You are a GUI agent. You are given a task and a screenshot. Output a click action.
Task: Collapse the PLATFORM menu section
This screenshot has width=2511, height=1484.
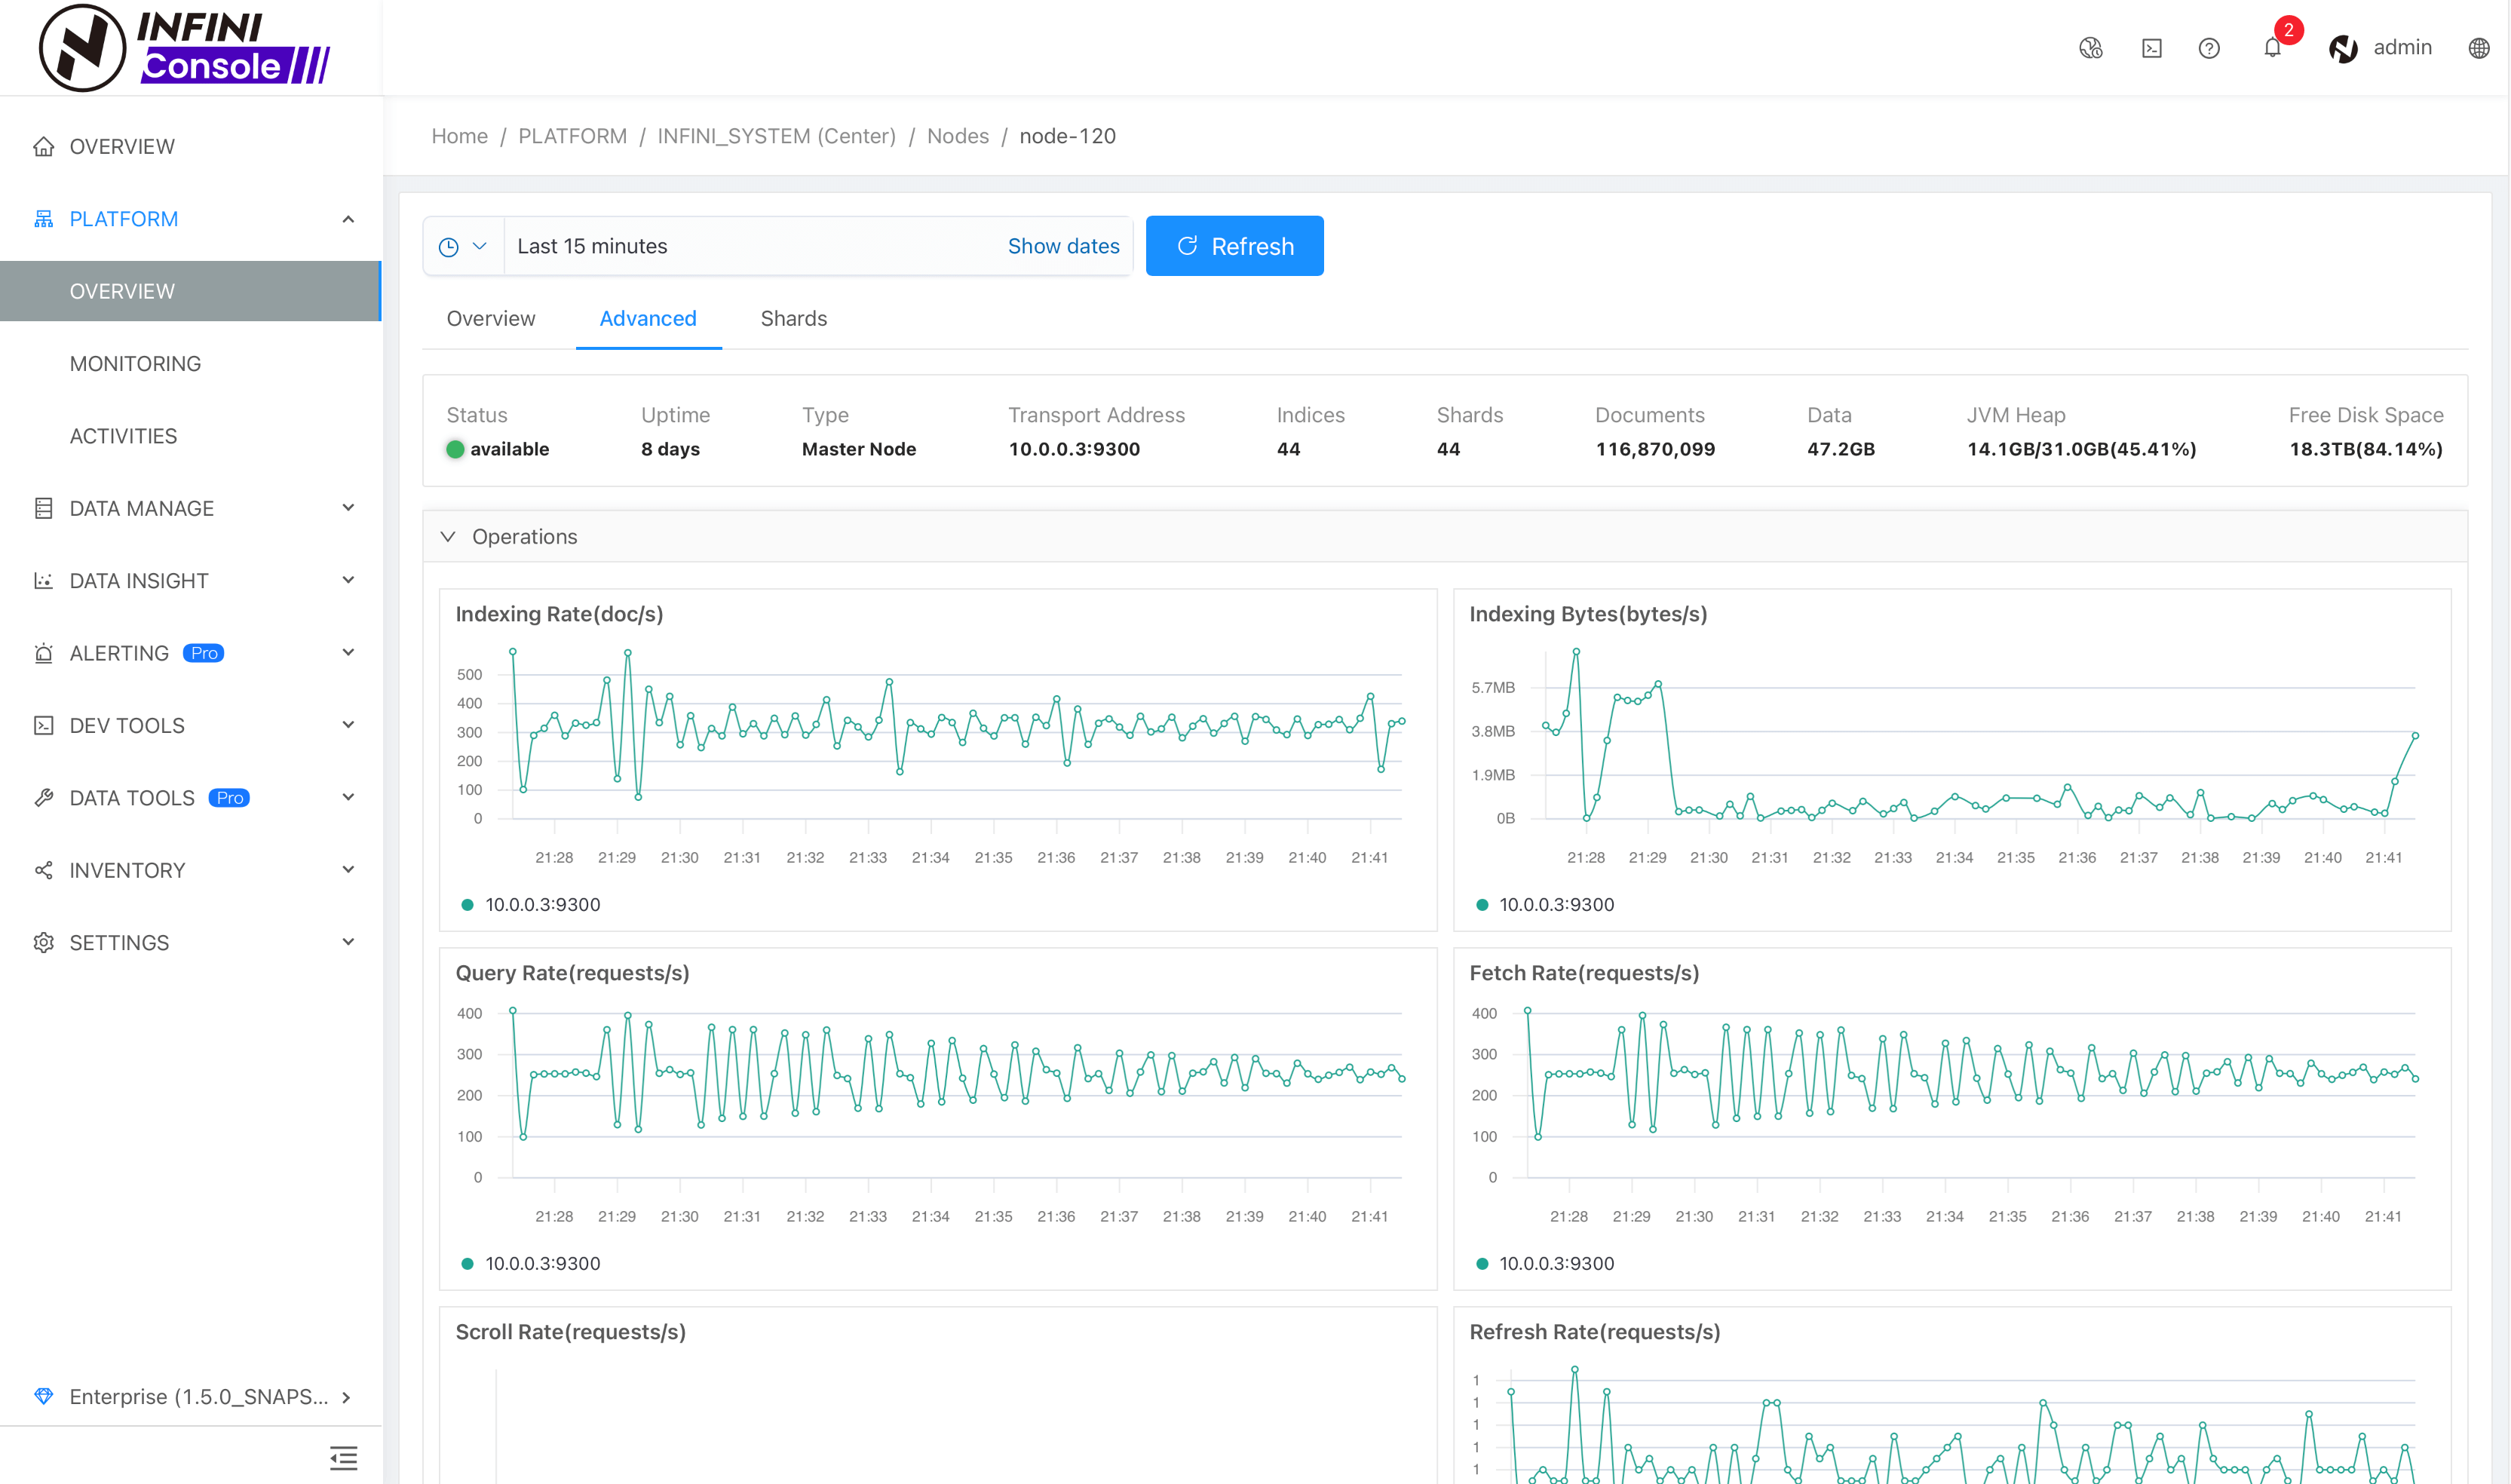tap(348, 219)
